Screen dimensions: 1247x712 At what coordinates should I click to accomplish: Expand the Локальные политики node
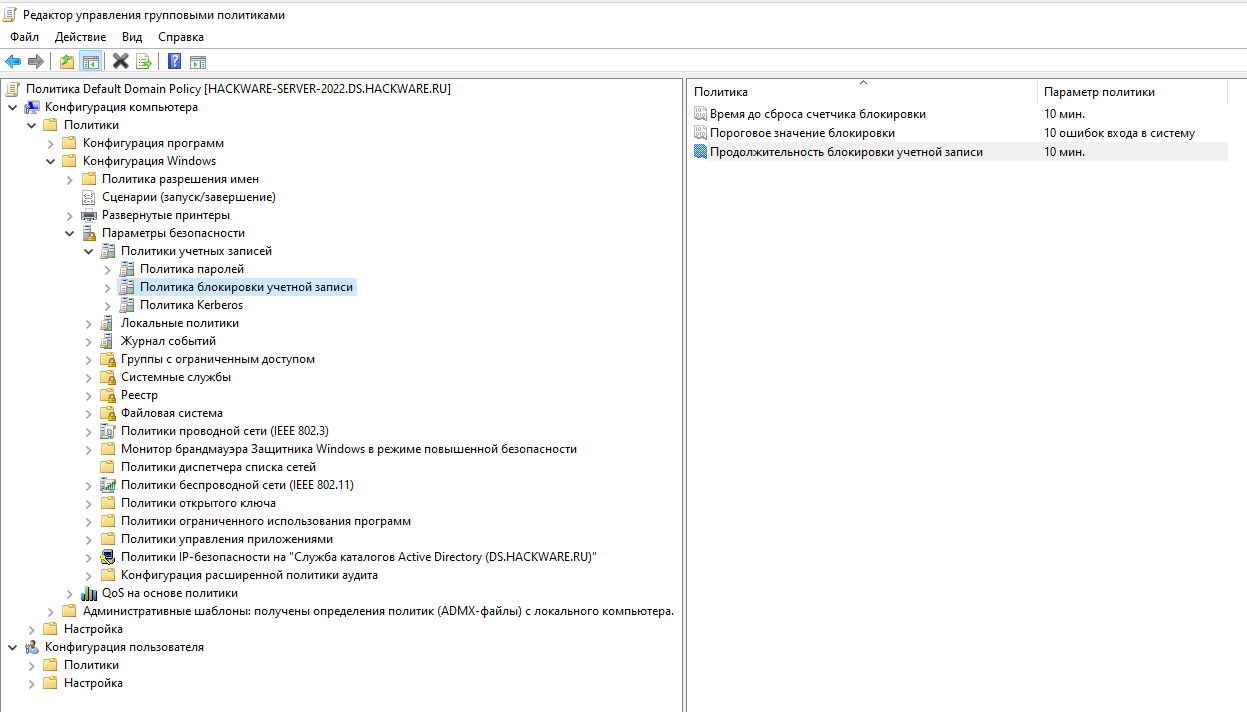tap(89, 323)
